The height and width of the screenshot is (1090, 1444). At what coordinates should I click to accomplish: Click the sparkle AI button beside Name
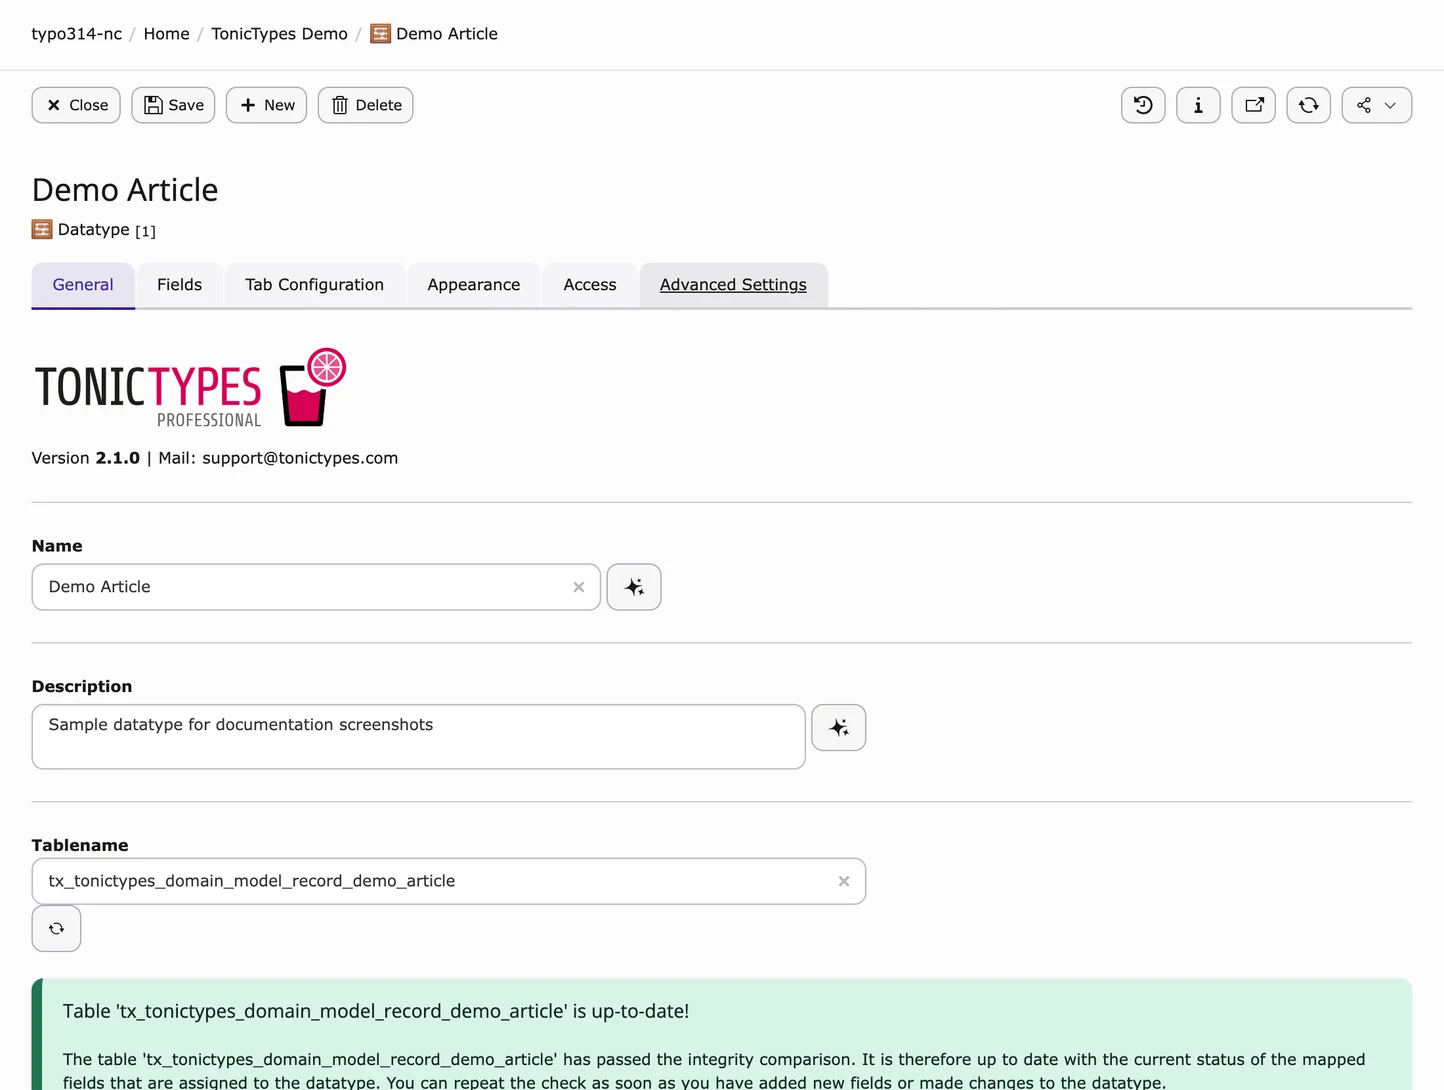[x=634, y=587]
